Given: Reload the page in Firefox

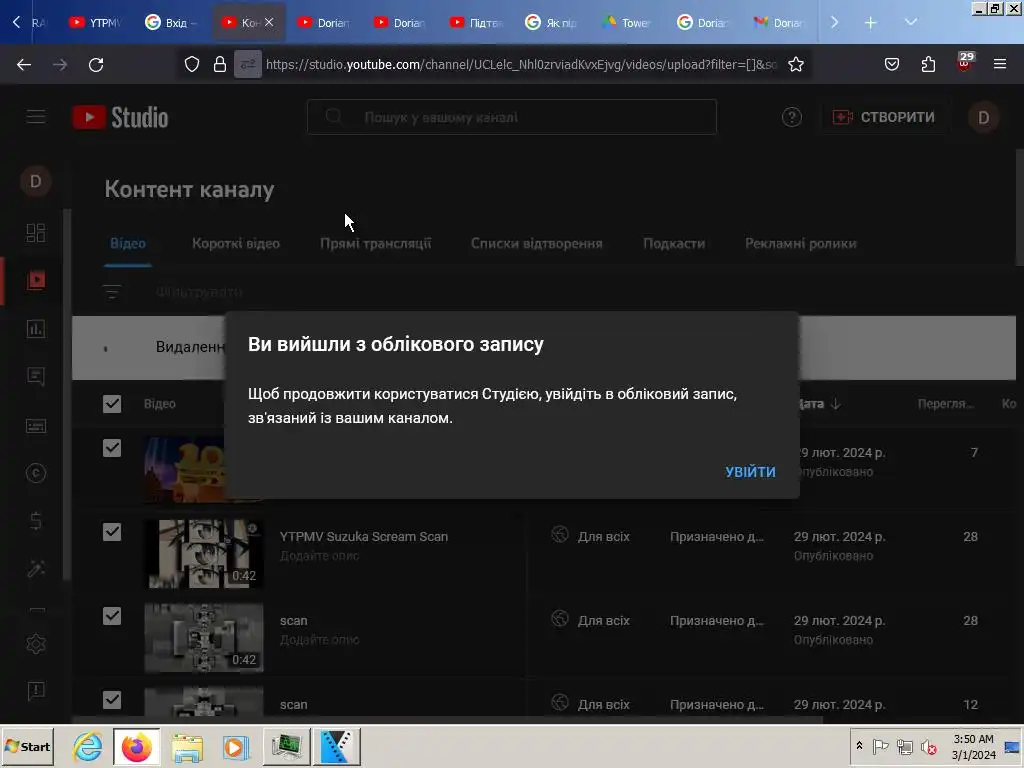Looking at the screenshot, I should (96, 65).
